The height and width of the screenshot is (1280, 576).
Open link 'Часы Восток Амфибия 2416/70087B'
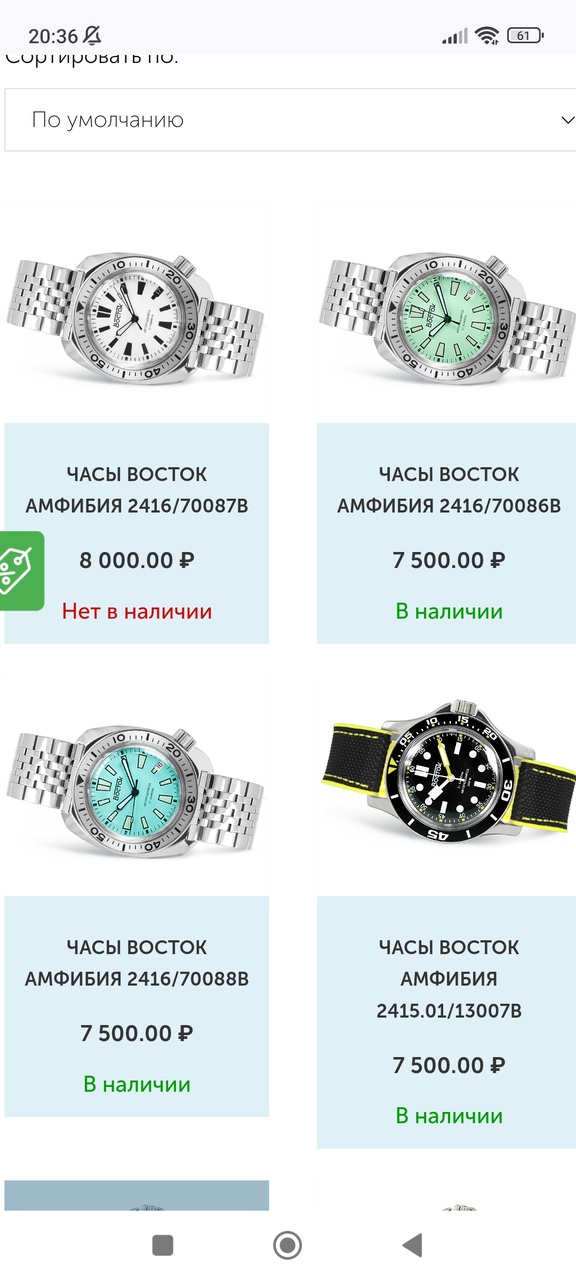pos(137,490)
